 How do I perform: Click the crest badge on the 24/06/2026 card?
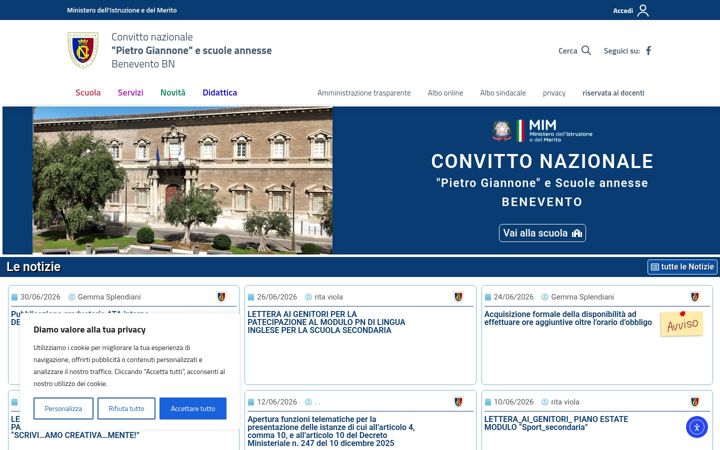[695, 297]
